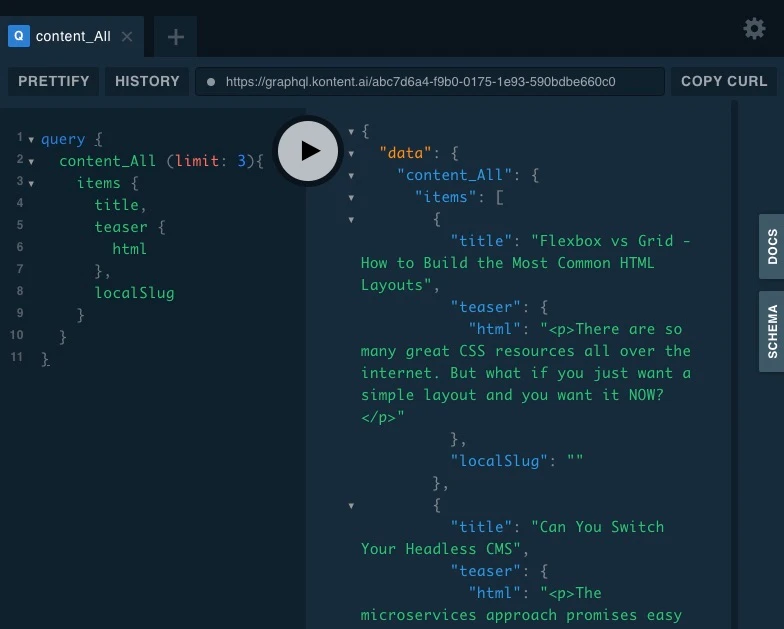784x629 pixels.
Task: Close the content_All tab
Action: (x=127, y=37)
